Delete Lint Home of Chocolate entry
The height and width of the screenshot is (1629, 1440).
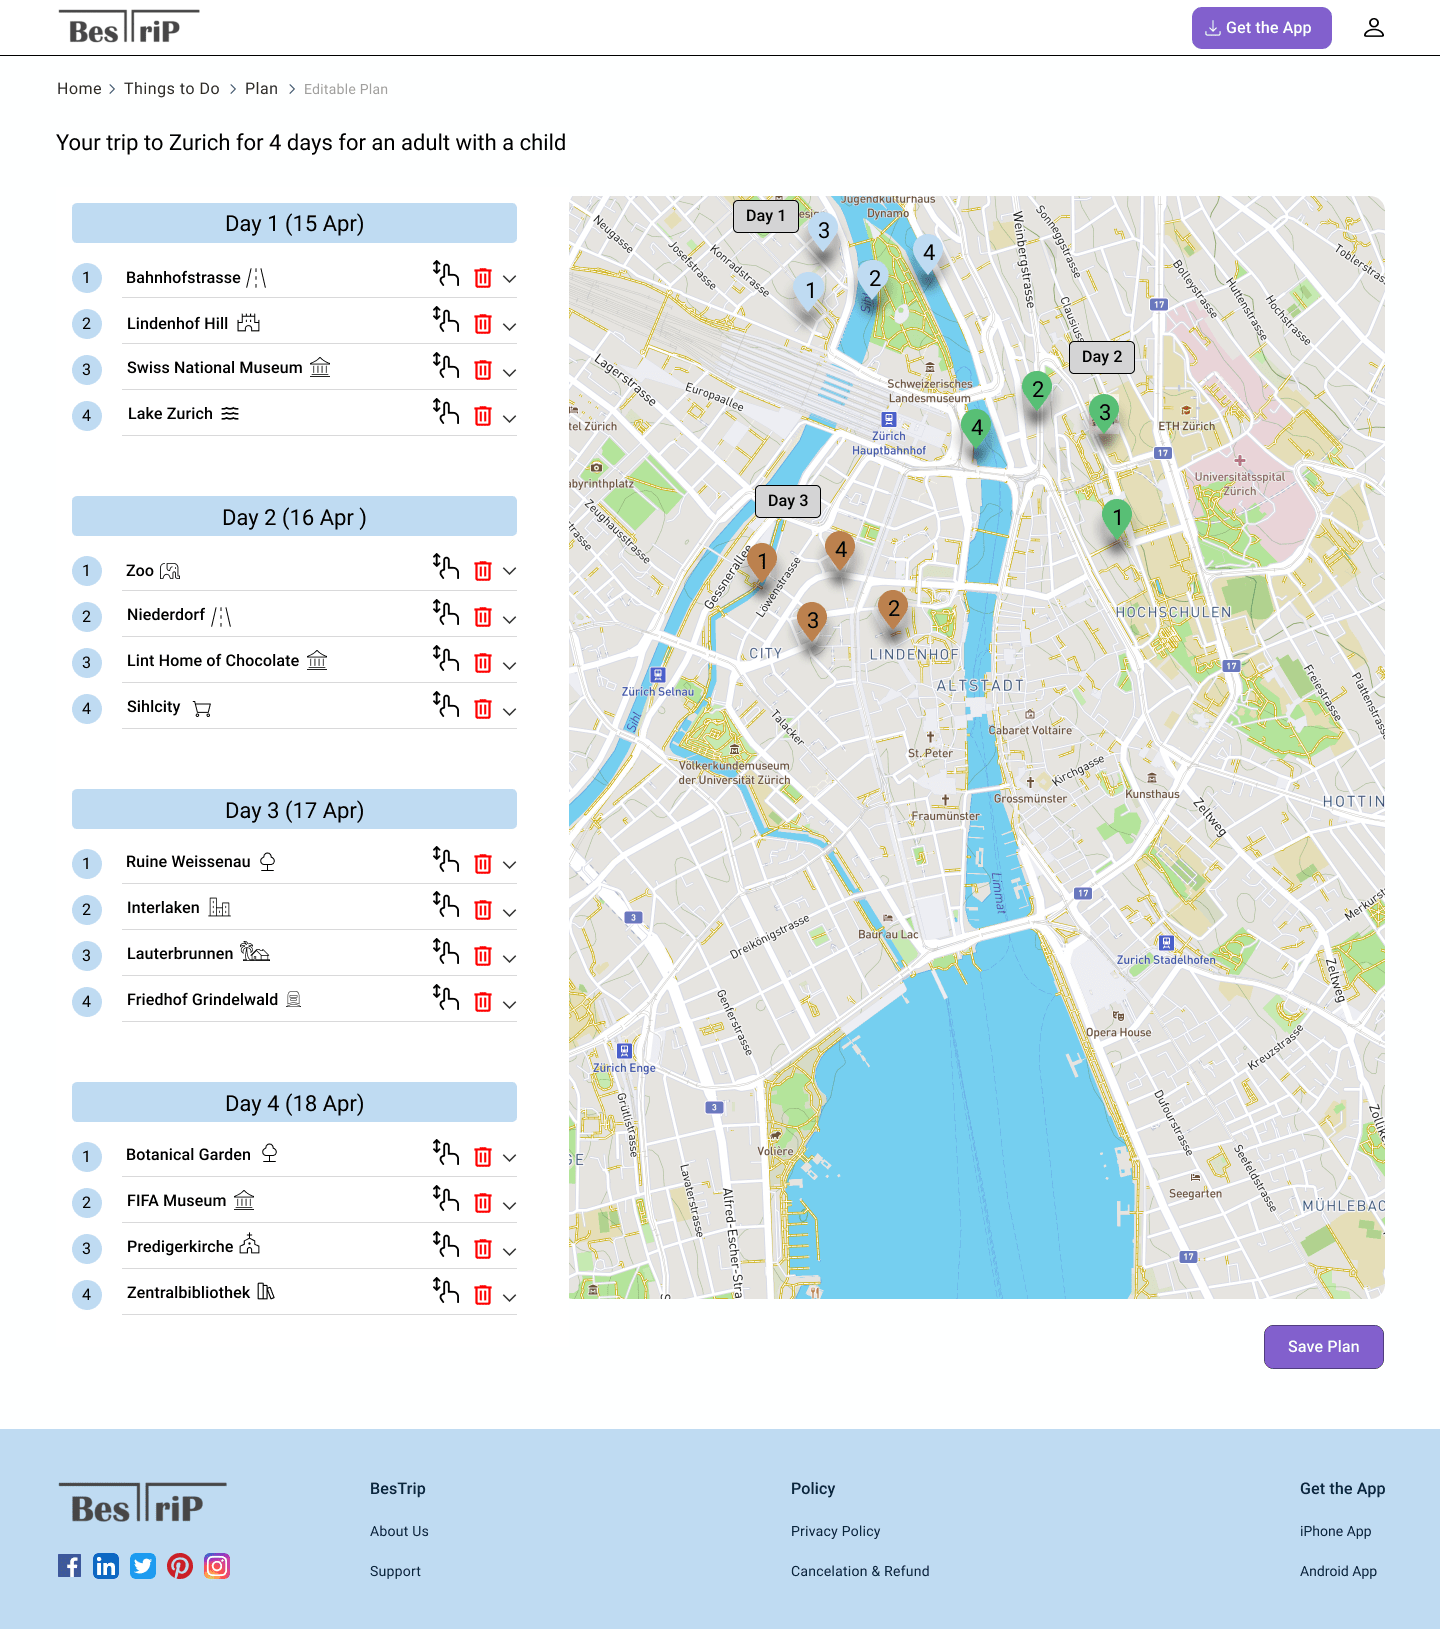(x=483, y=663)
